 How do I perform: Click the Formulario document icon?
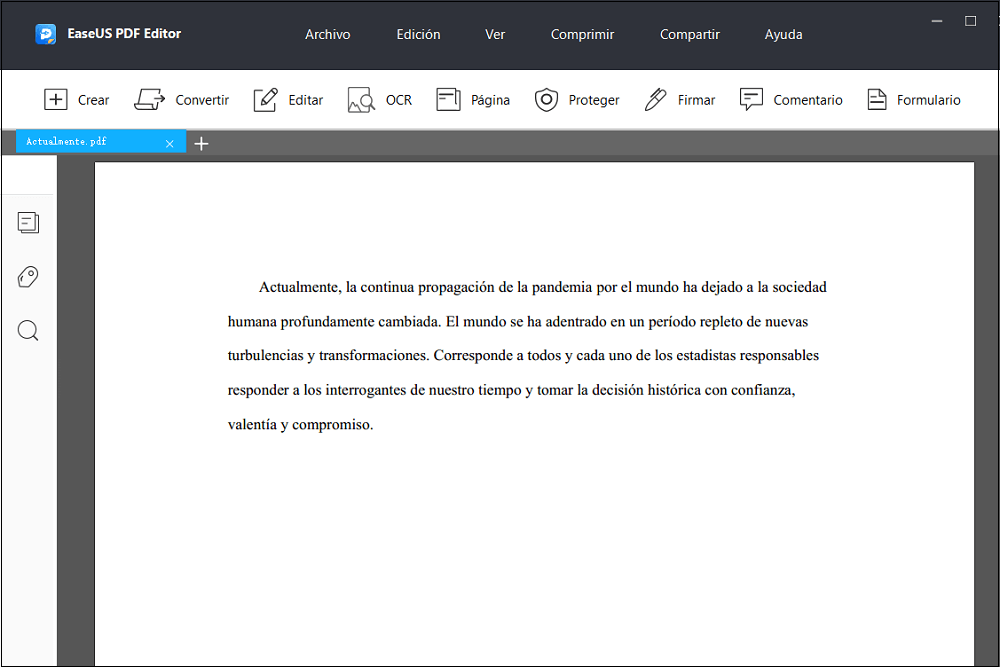click(877, 99)
